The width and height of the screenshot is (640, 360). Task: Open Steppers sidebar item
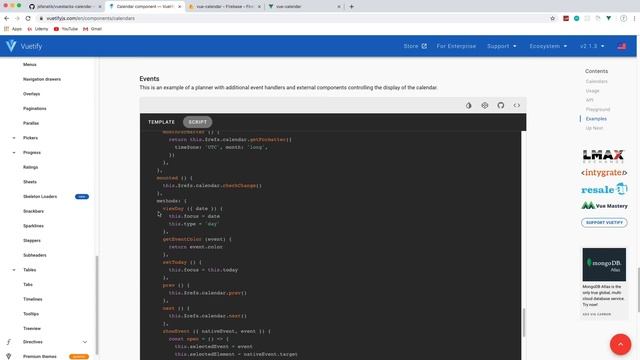[x=32, y=241]
